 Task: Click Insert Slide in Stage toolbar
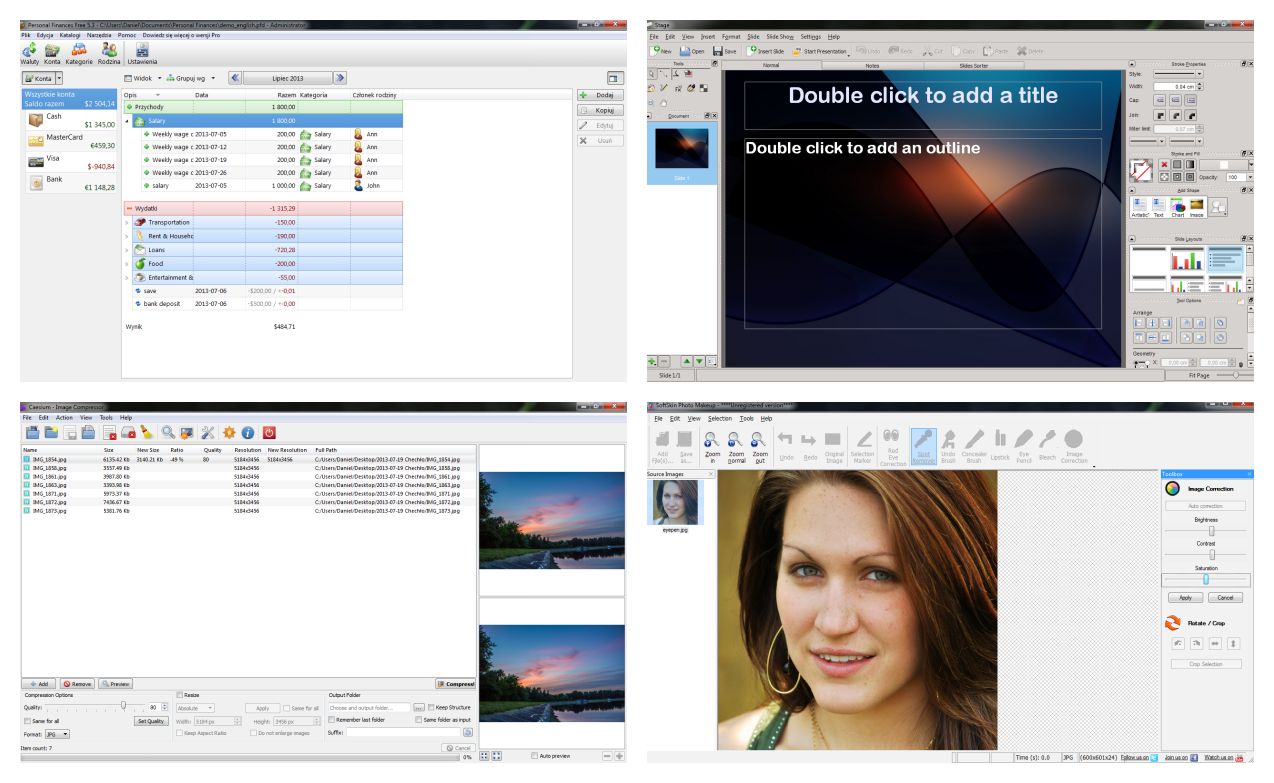(765, 50)
